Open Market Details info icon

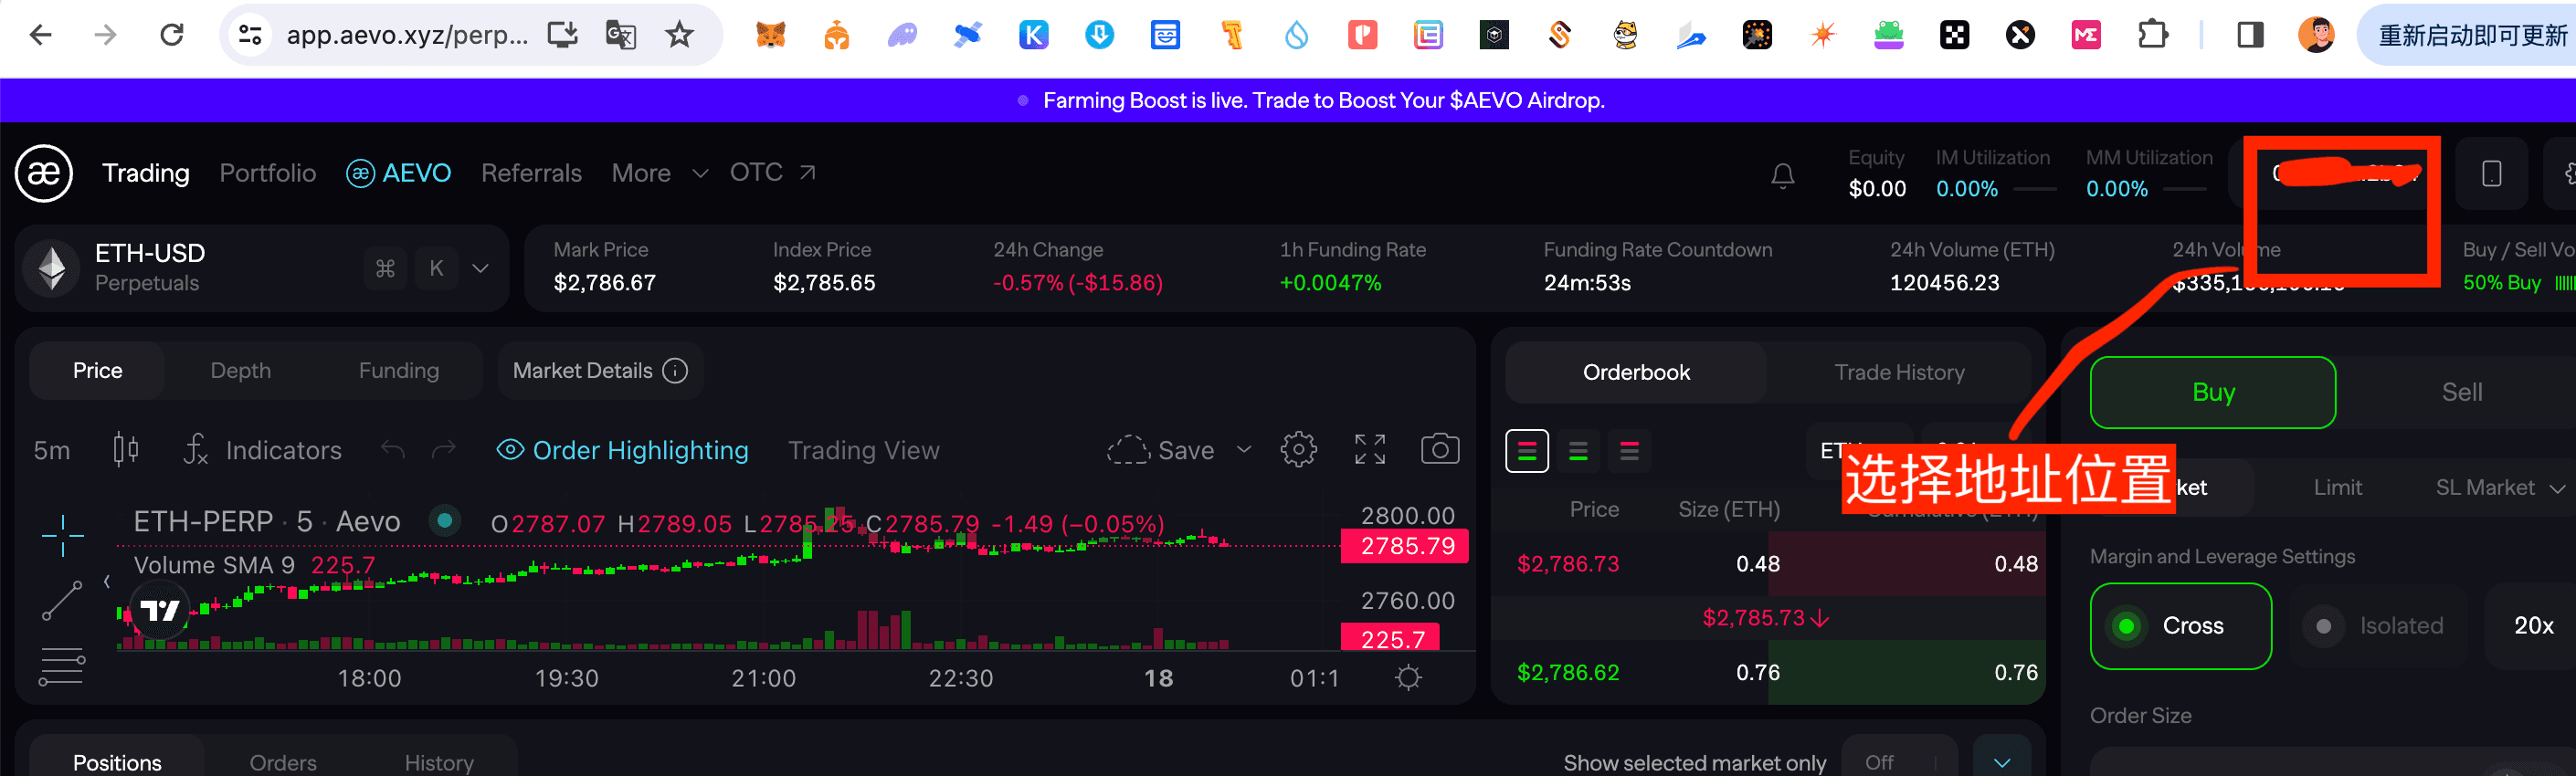[x=676, y=371]
